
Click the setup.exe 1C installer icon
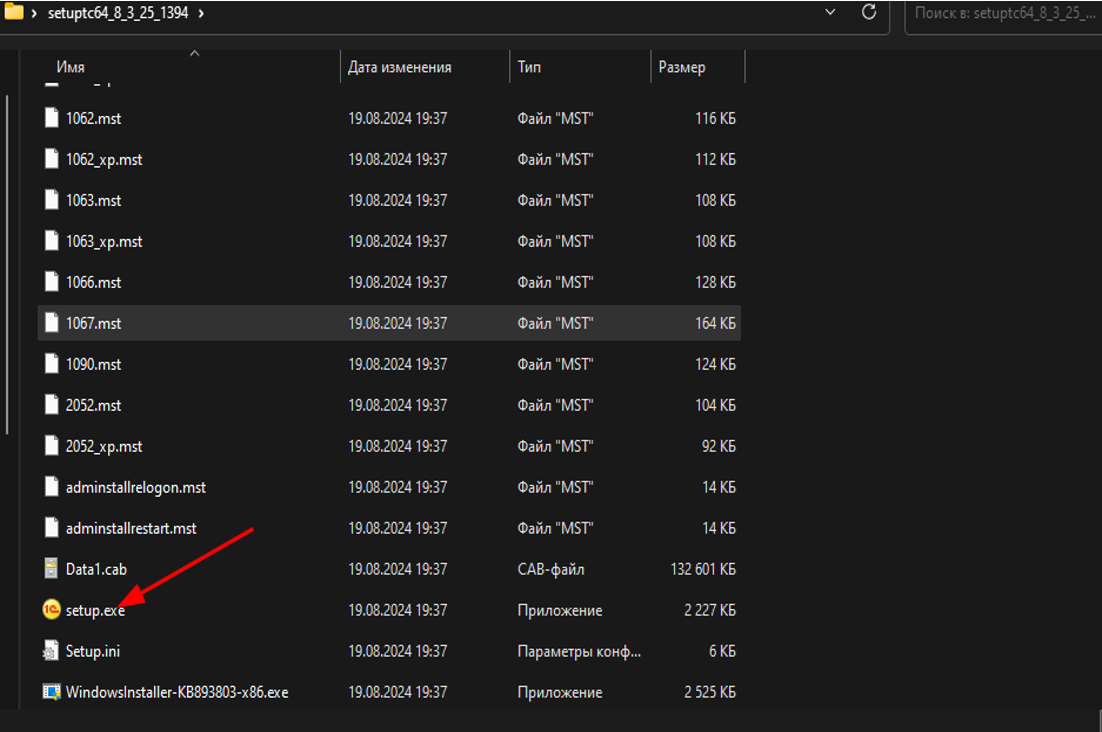[x=52, y=610]
